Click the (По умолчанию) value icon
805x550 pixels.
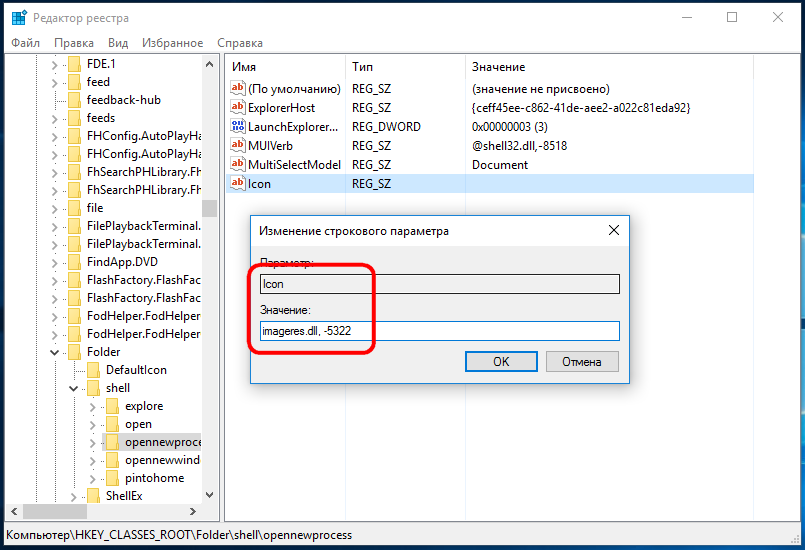click(x=238, y=88)
